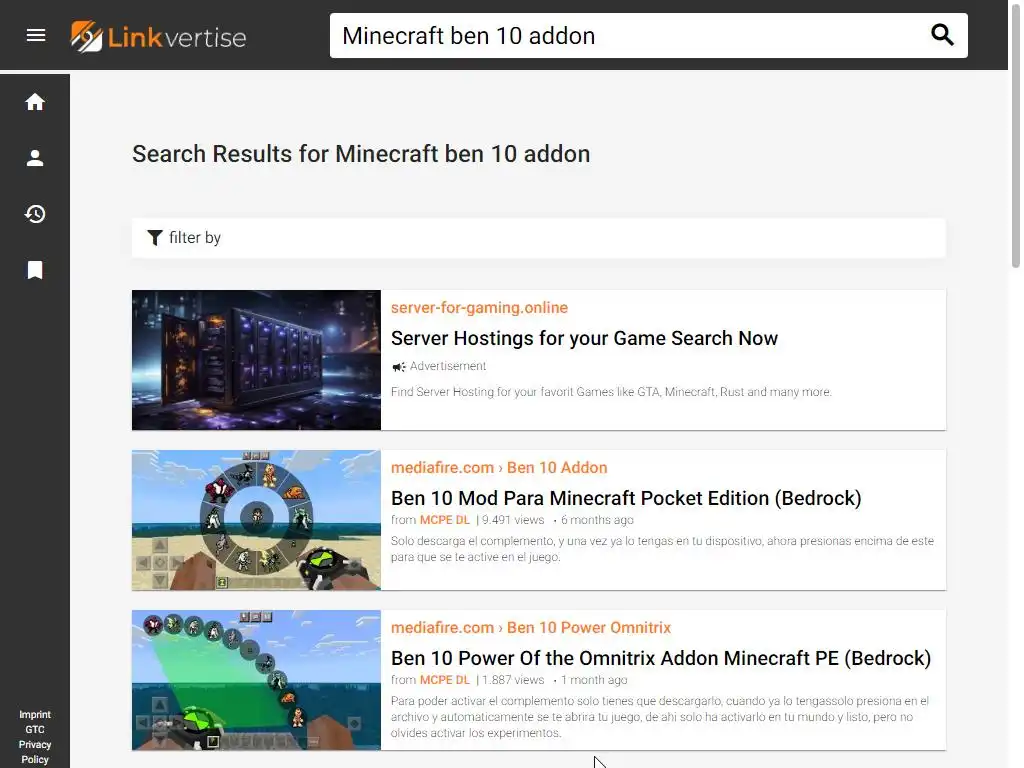The height and width of the screenshot is (768, 1024).
Task: Open the profile user icon
Action: (x=35, y=158)
